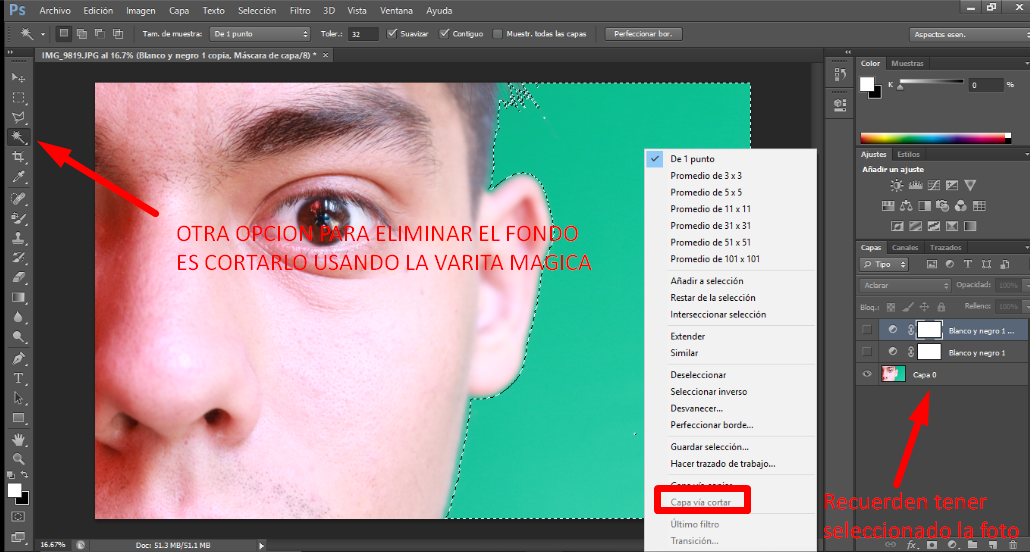Switch to the Canales tab
The height and width of the screenshot is (552, 1030).
(x=905, y=248)
